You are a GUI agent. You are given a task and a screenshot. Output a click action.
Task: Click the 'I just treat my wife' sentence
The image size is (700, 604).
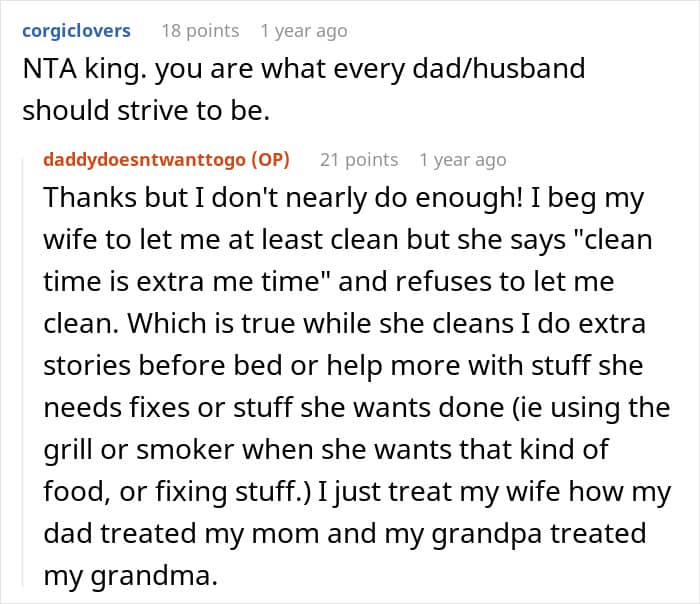pyautogui.click(x=494, y=492)
